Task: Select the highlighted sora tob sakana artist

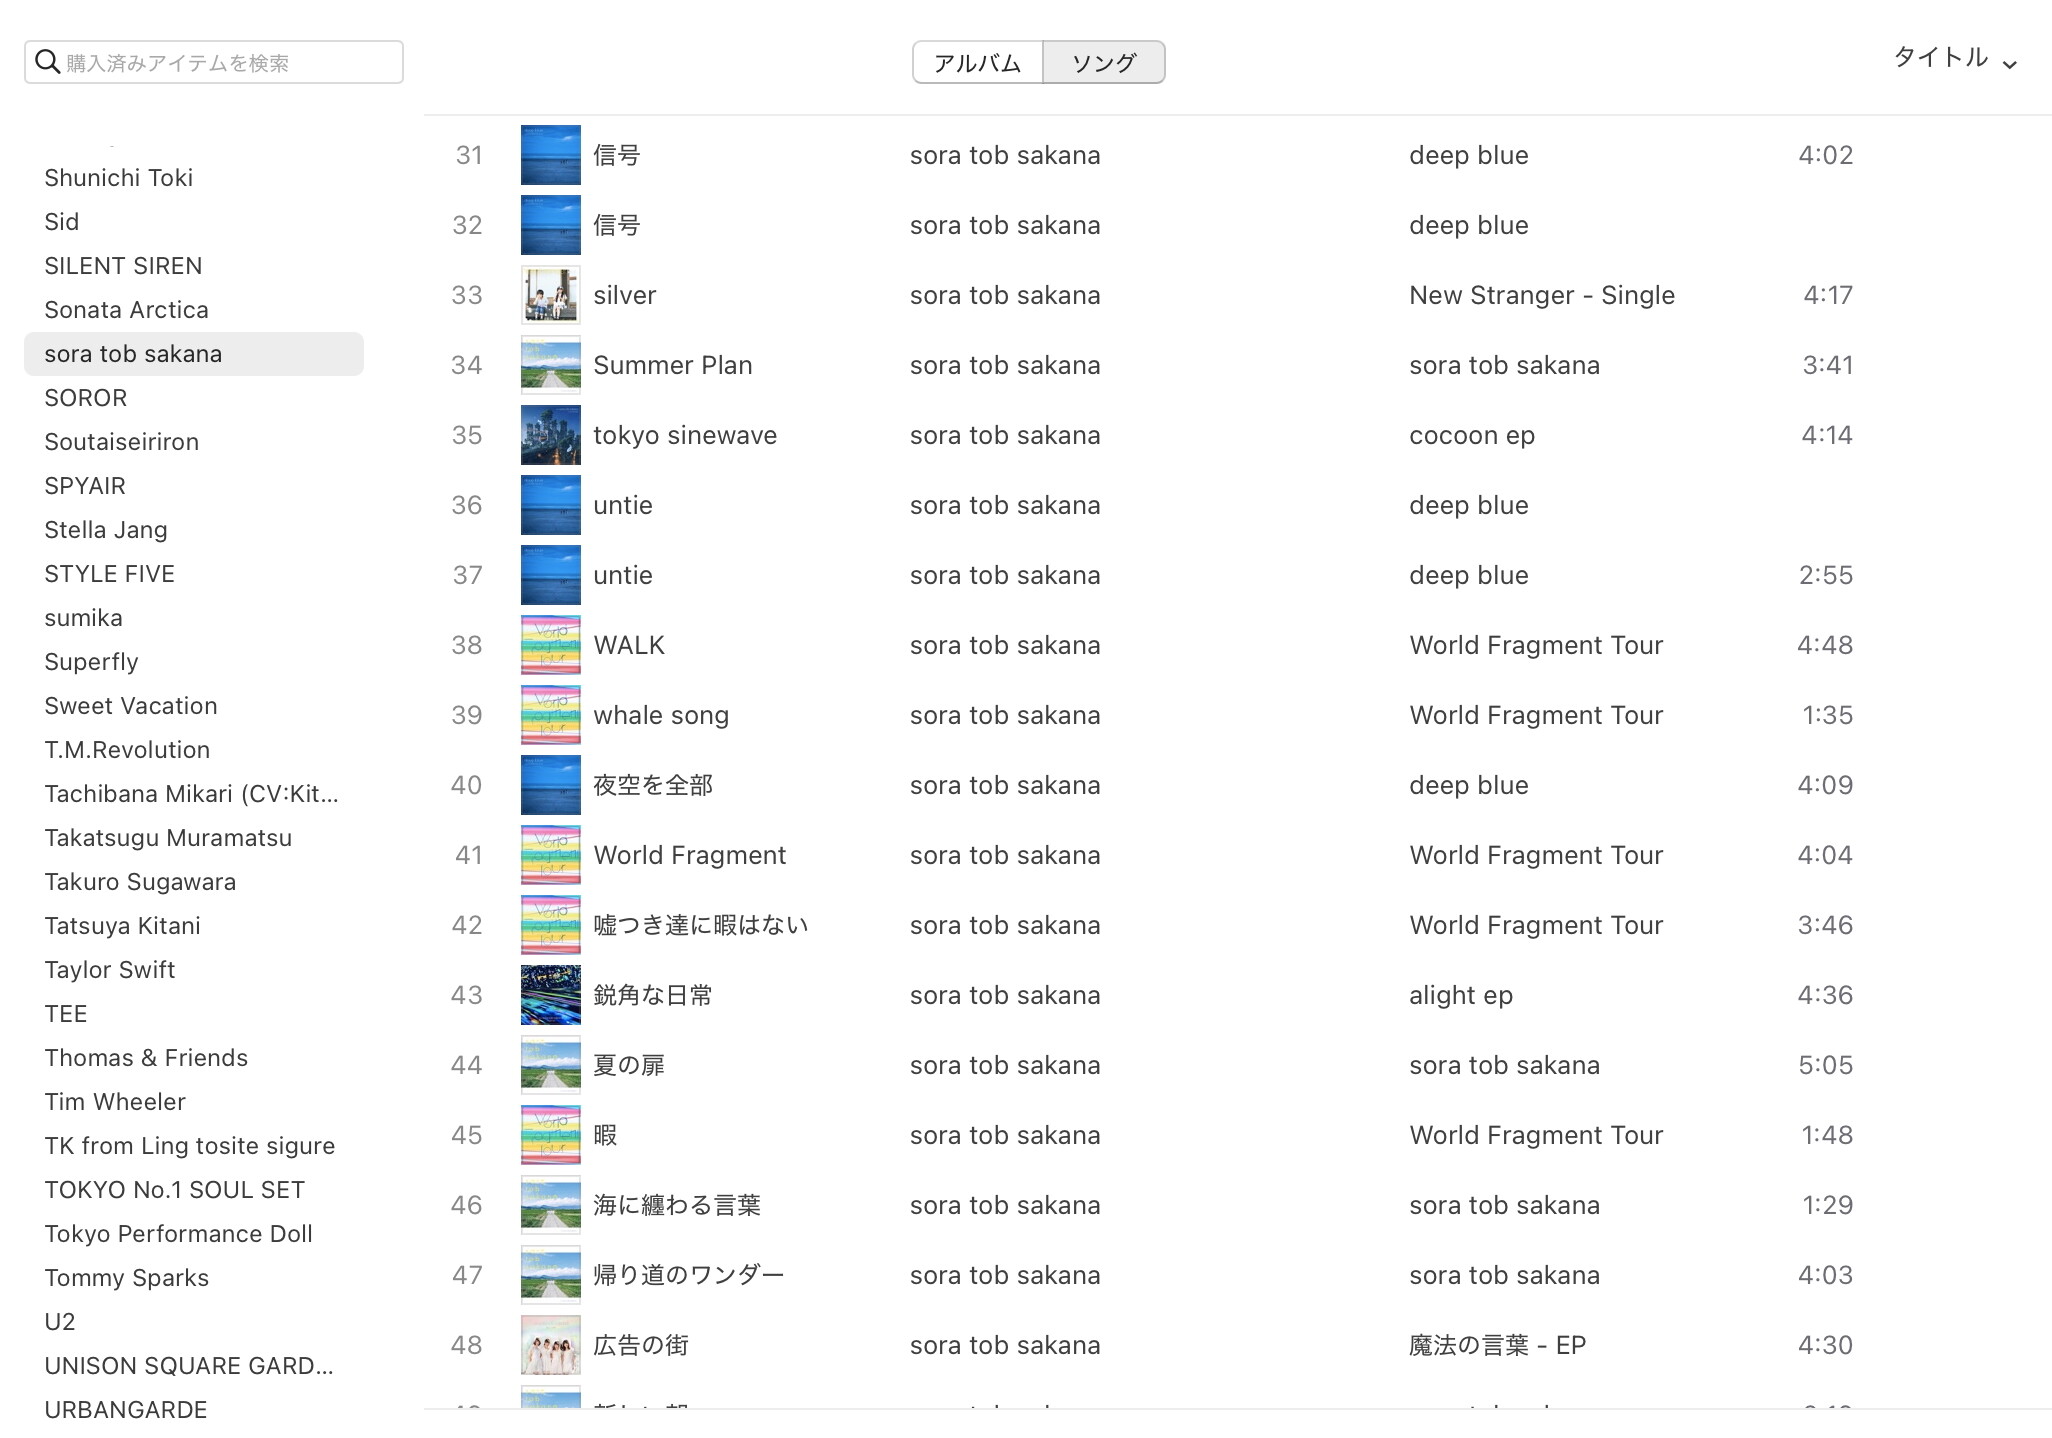Action: (x=133, y=354)
